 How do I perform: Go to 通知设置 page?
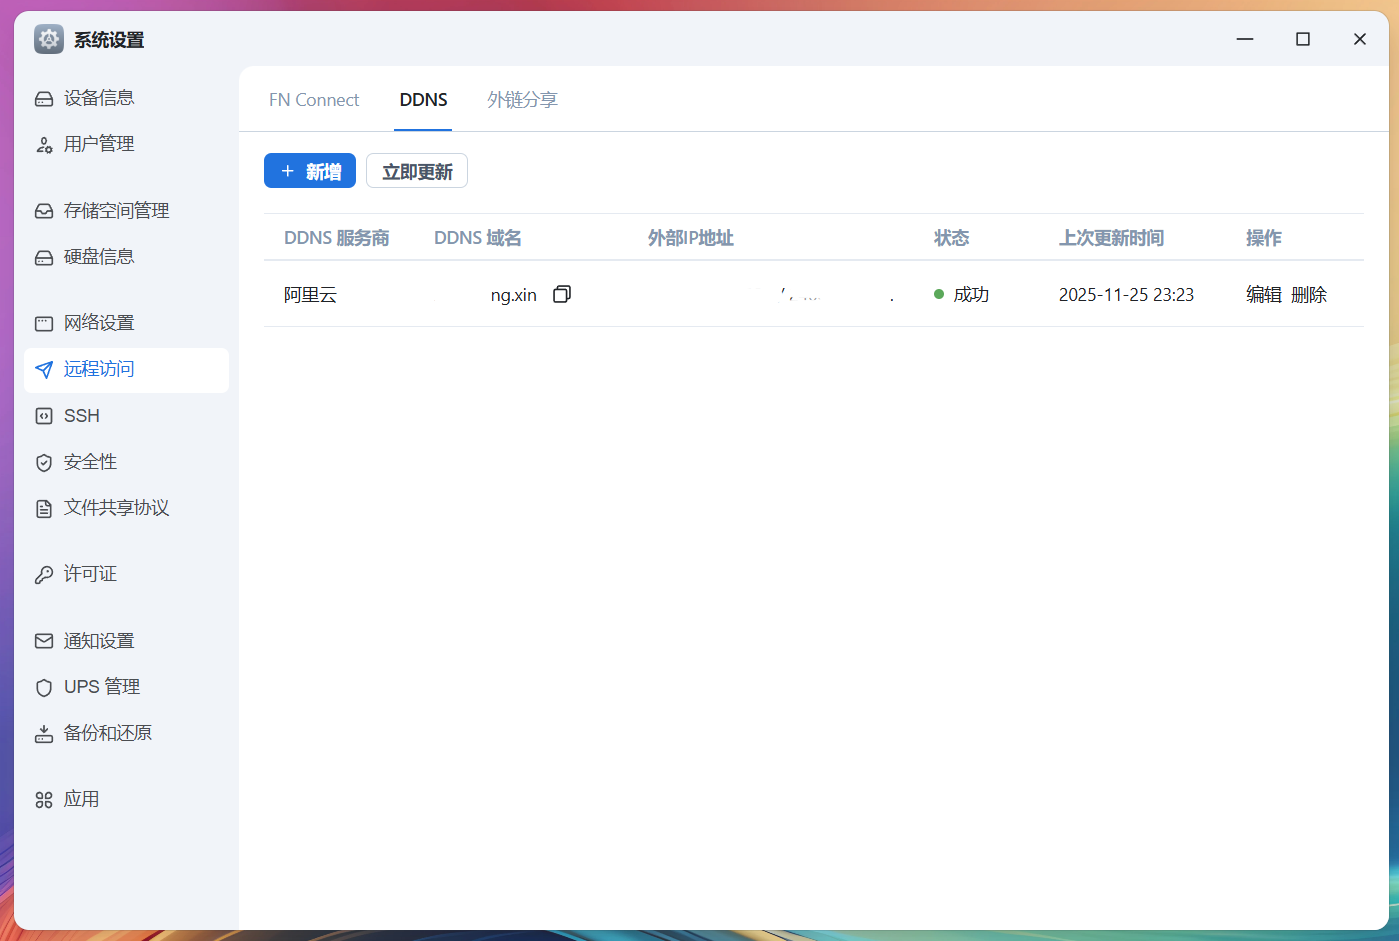(x=126, y=641)
